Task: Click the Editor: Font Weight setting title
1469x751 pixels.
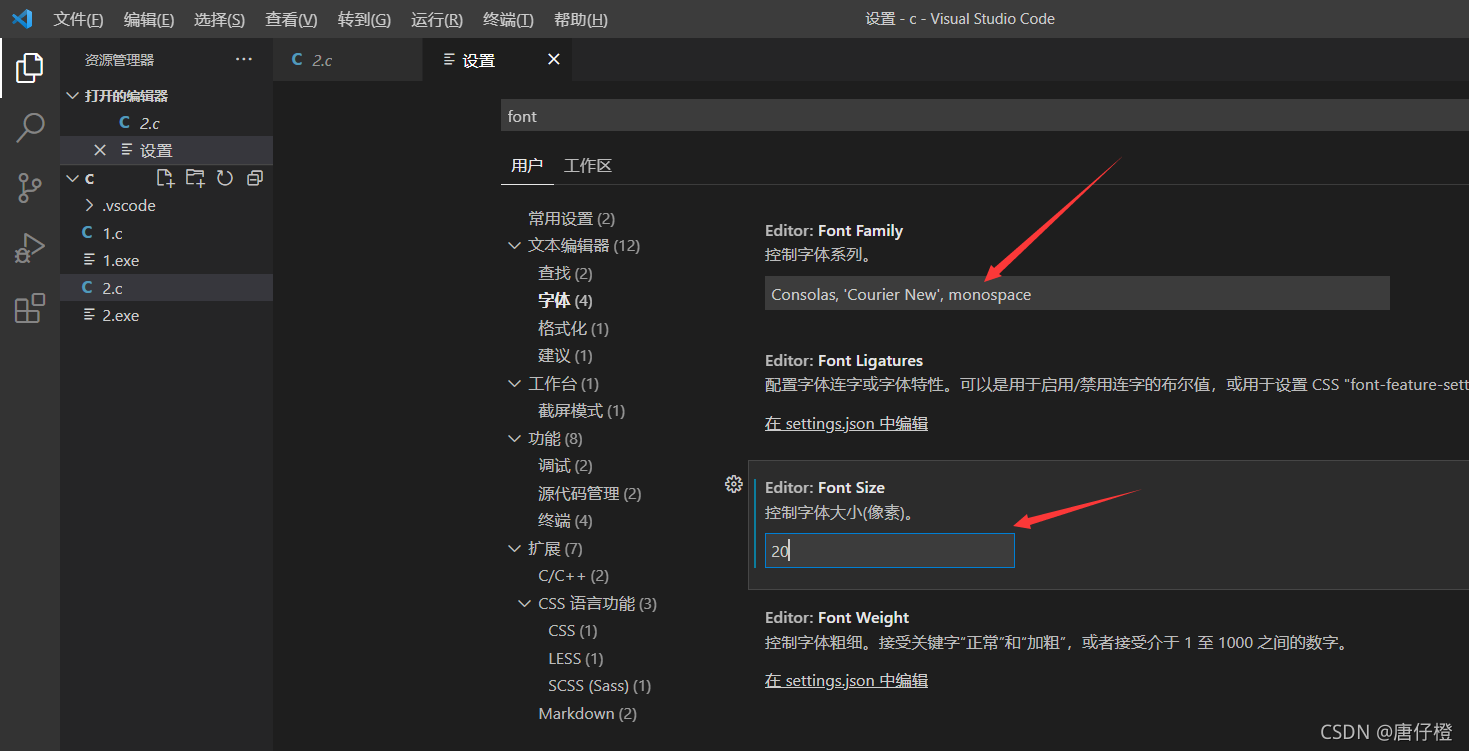Action: [x=837, y=618]
